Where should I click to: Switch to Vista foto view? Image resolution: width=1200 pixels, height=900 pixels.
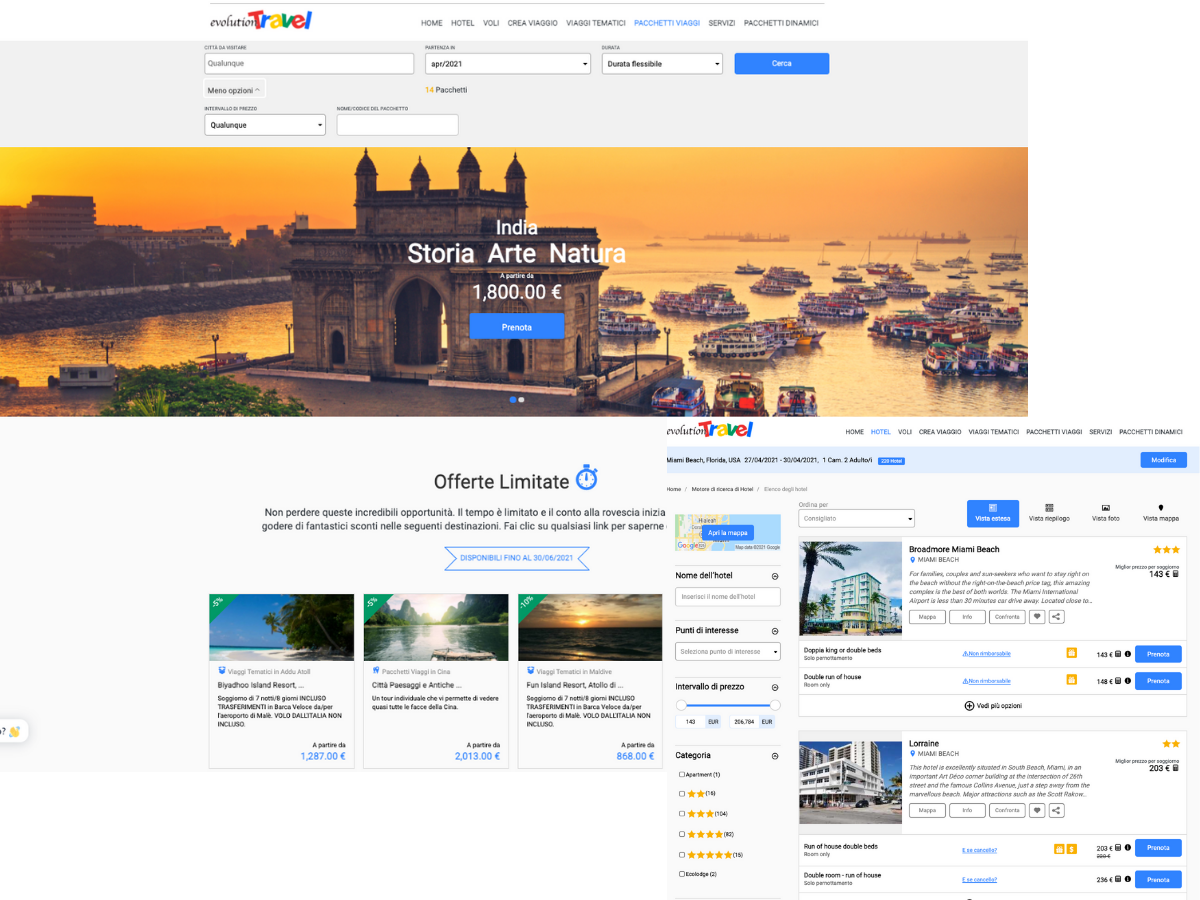coord(1106,513)
